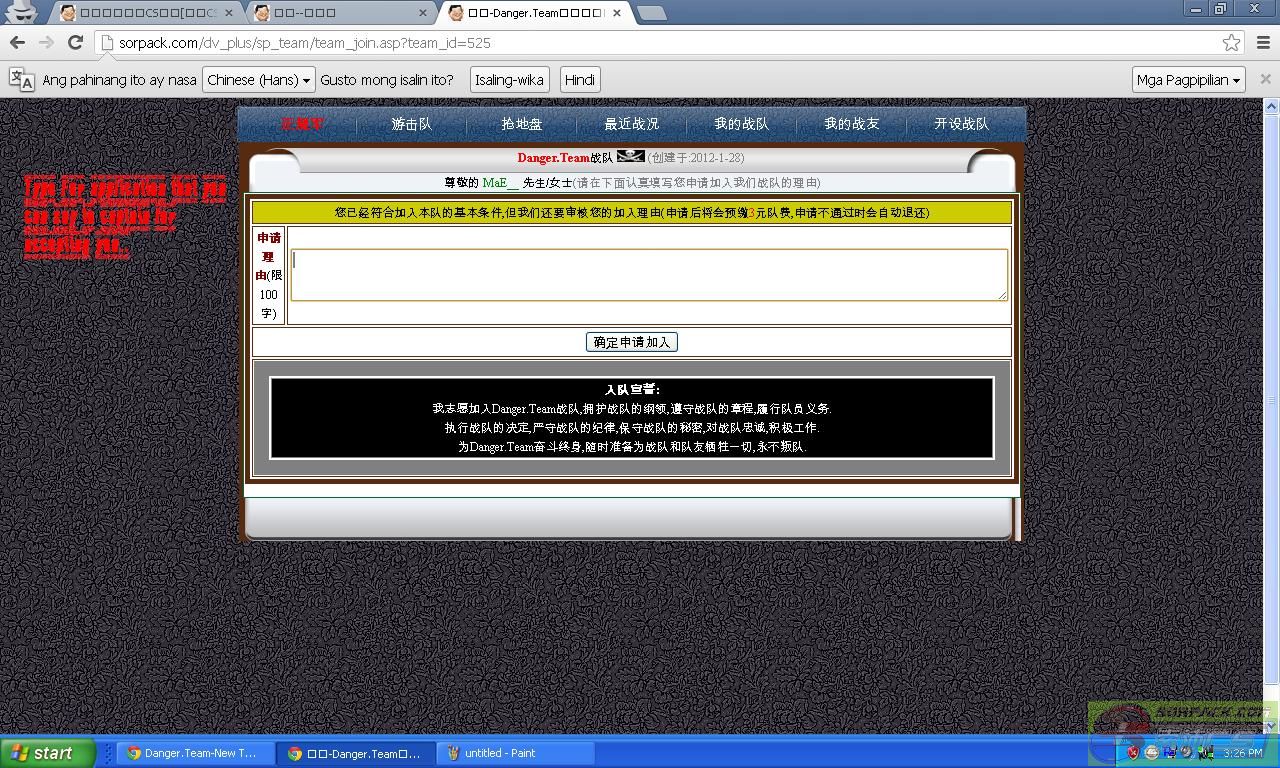Switch to the first browser tab
The height and width of the screenshot is (768, 1280).
click(x=145, y=13)
